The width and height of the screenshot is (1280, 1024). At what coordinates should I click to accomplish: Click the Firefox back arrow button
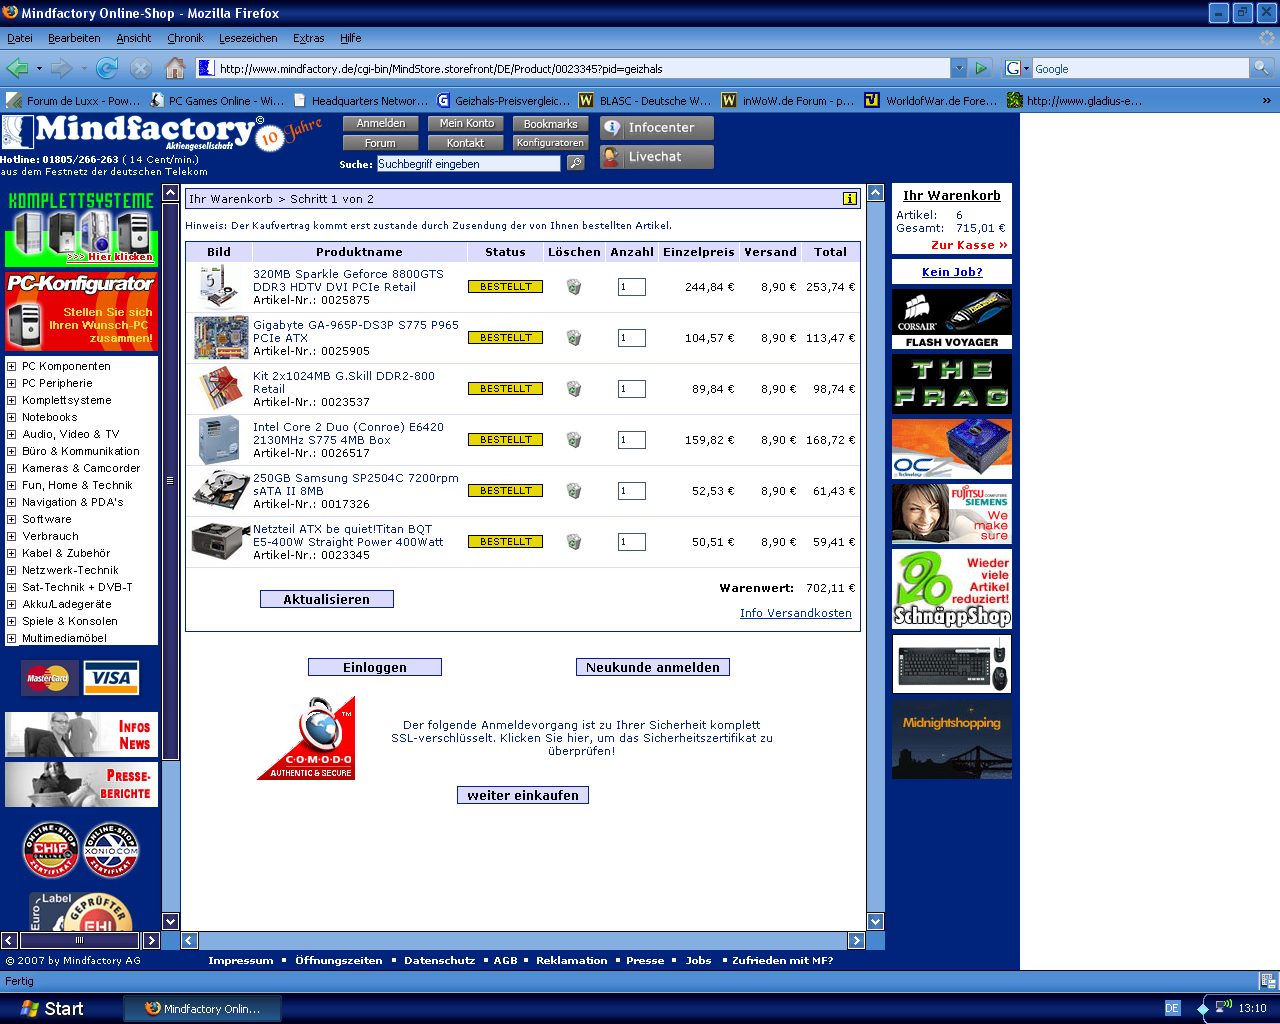[17, 68]
